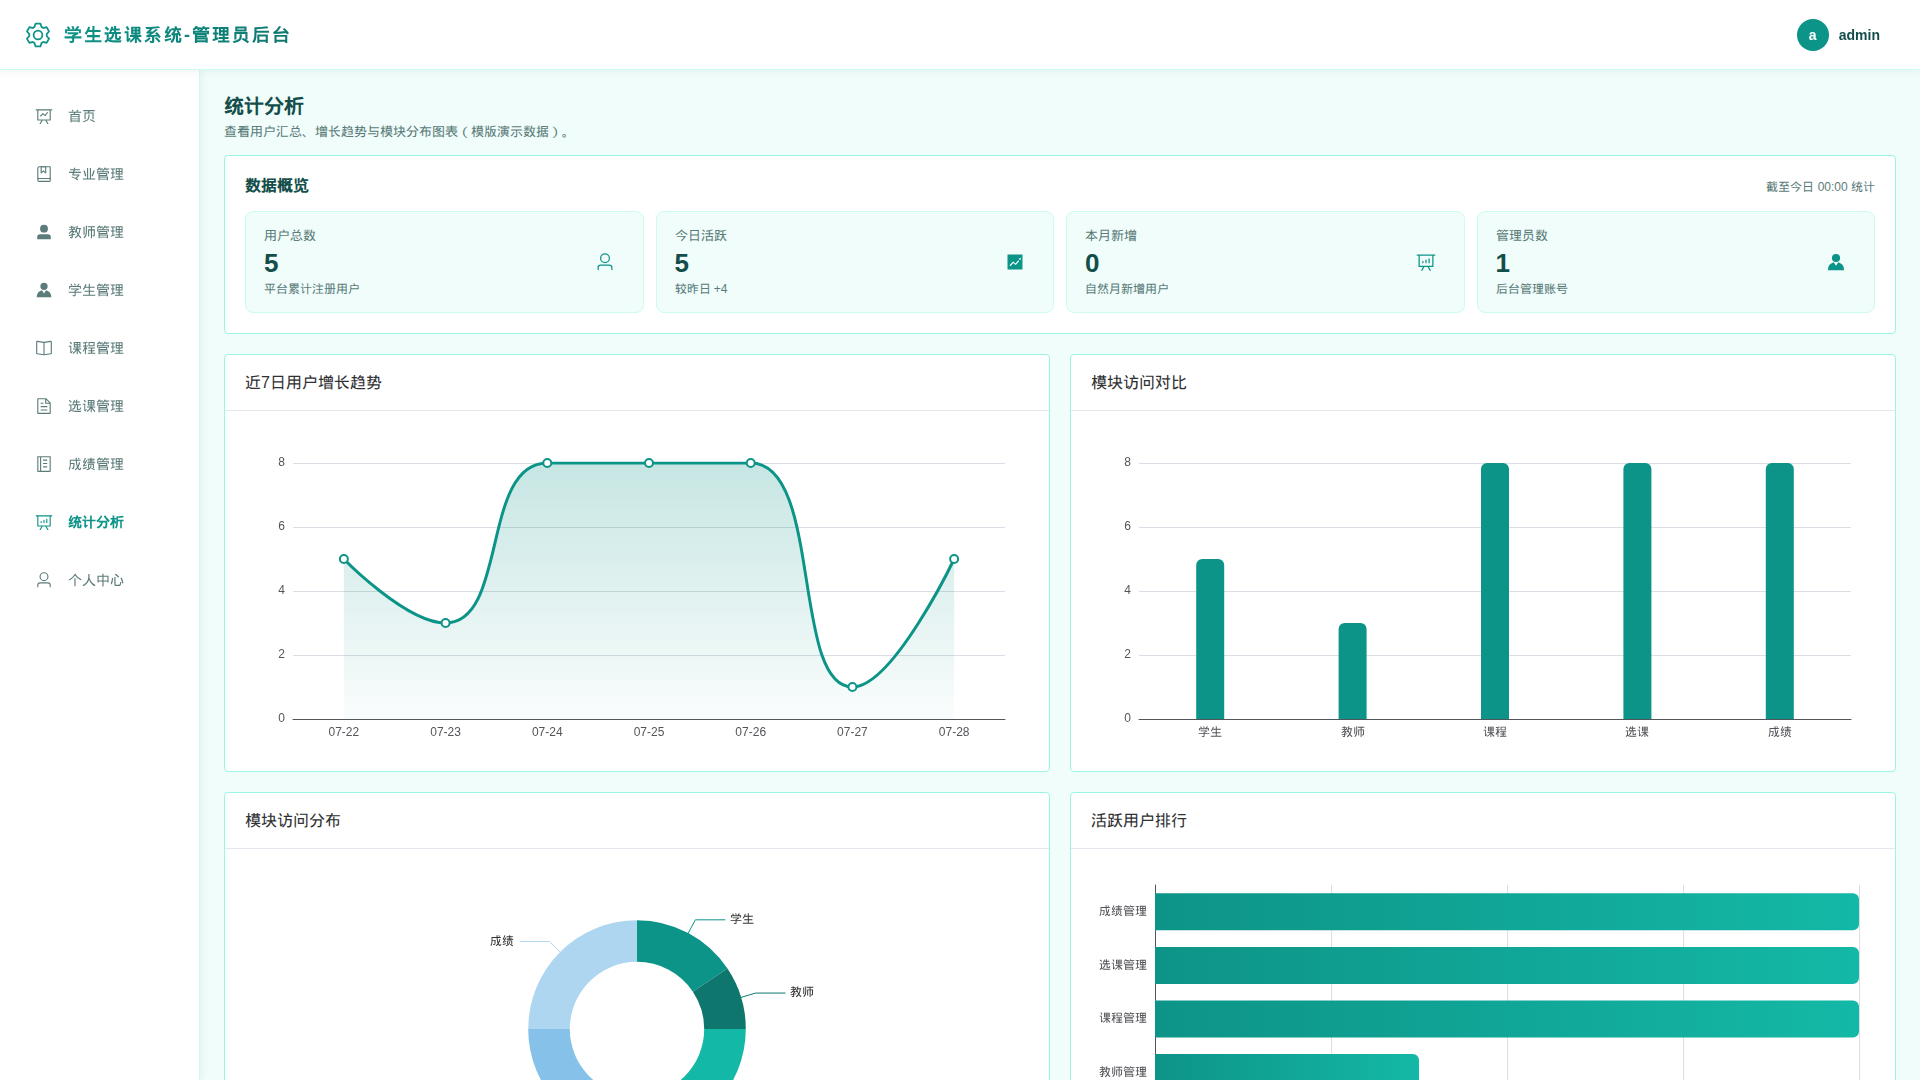Image resolution: width=1920 pixels, height=1080 pixels.
Task: Select the 教师管理 person icon
Action: (44, 232)
